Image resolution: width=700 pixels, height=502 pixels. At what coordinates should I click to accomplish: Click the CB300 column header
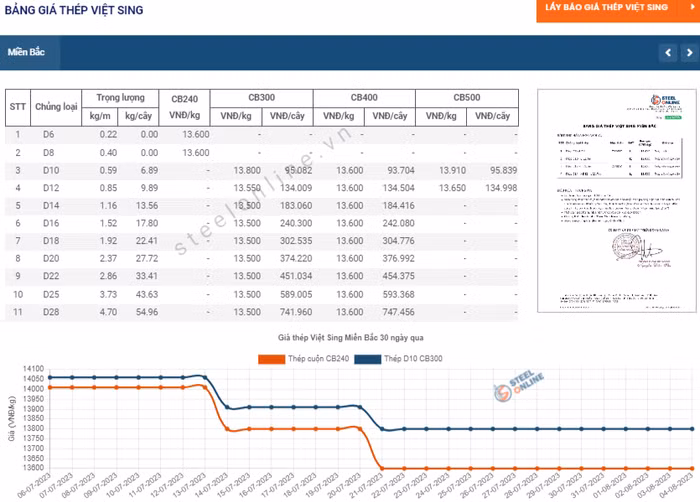(261, 98)
